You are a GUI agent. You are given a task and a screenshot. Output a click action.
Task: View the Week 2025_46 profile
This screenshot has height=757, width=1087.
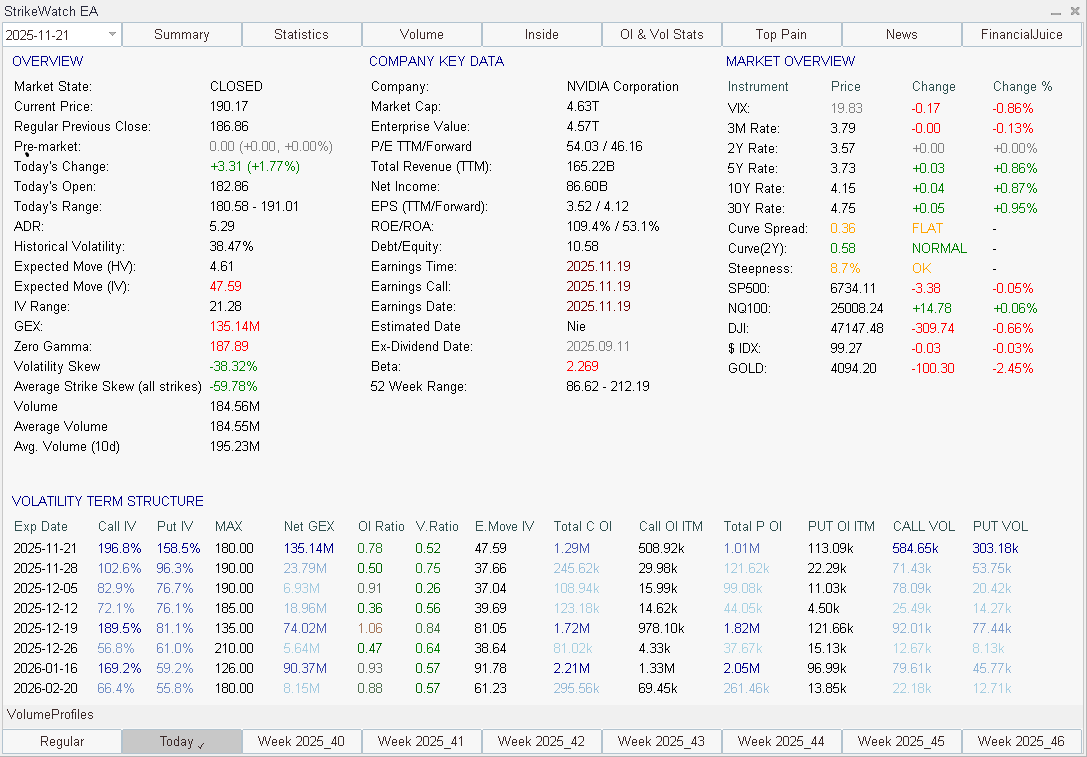[x=1021, y=742]
